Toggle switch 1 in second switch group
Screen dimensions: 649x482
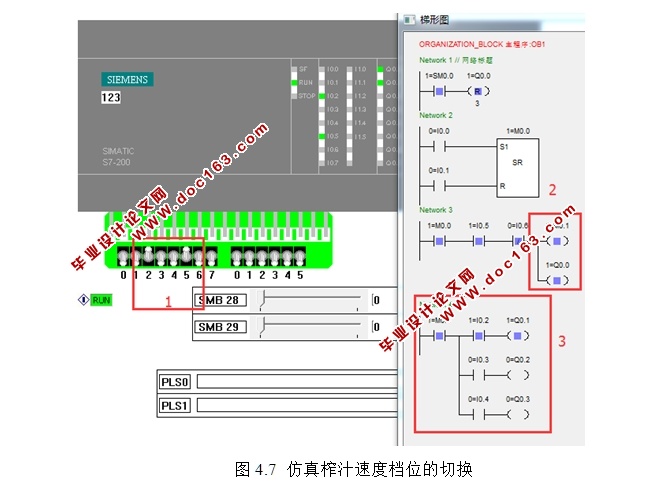coord(249,257)
